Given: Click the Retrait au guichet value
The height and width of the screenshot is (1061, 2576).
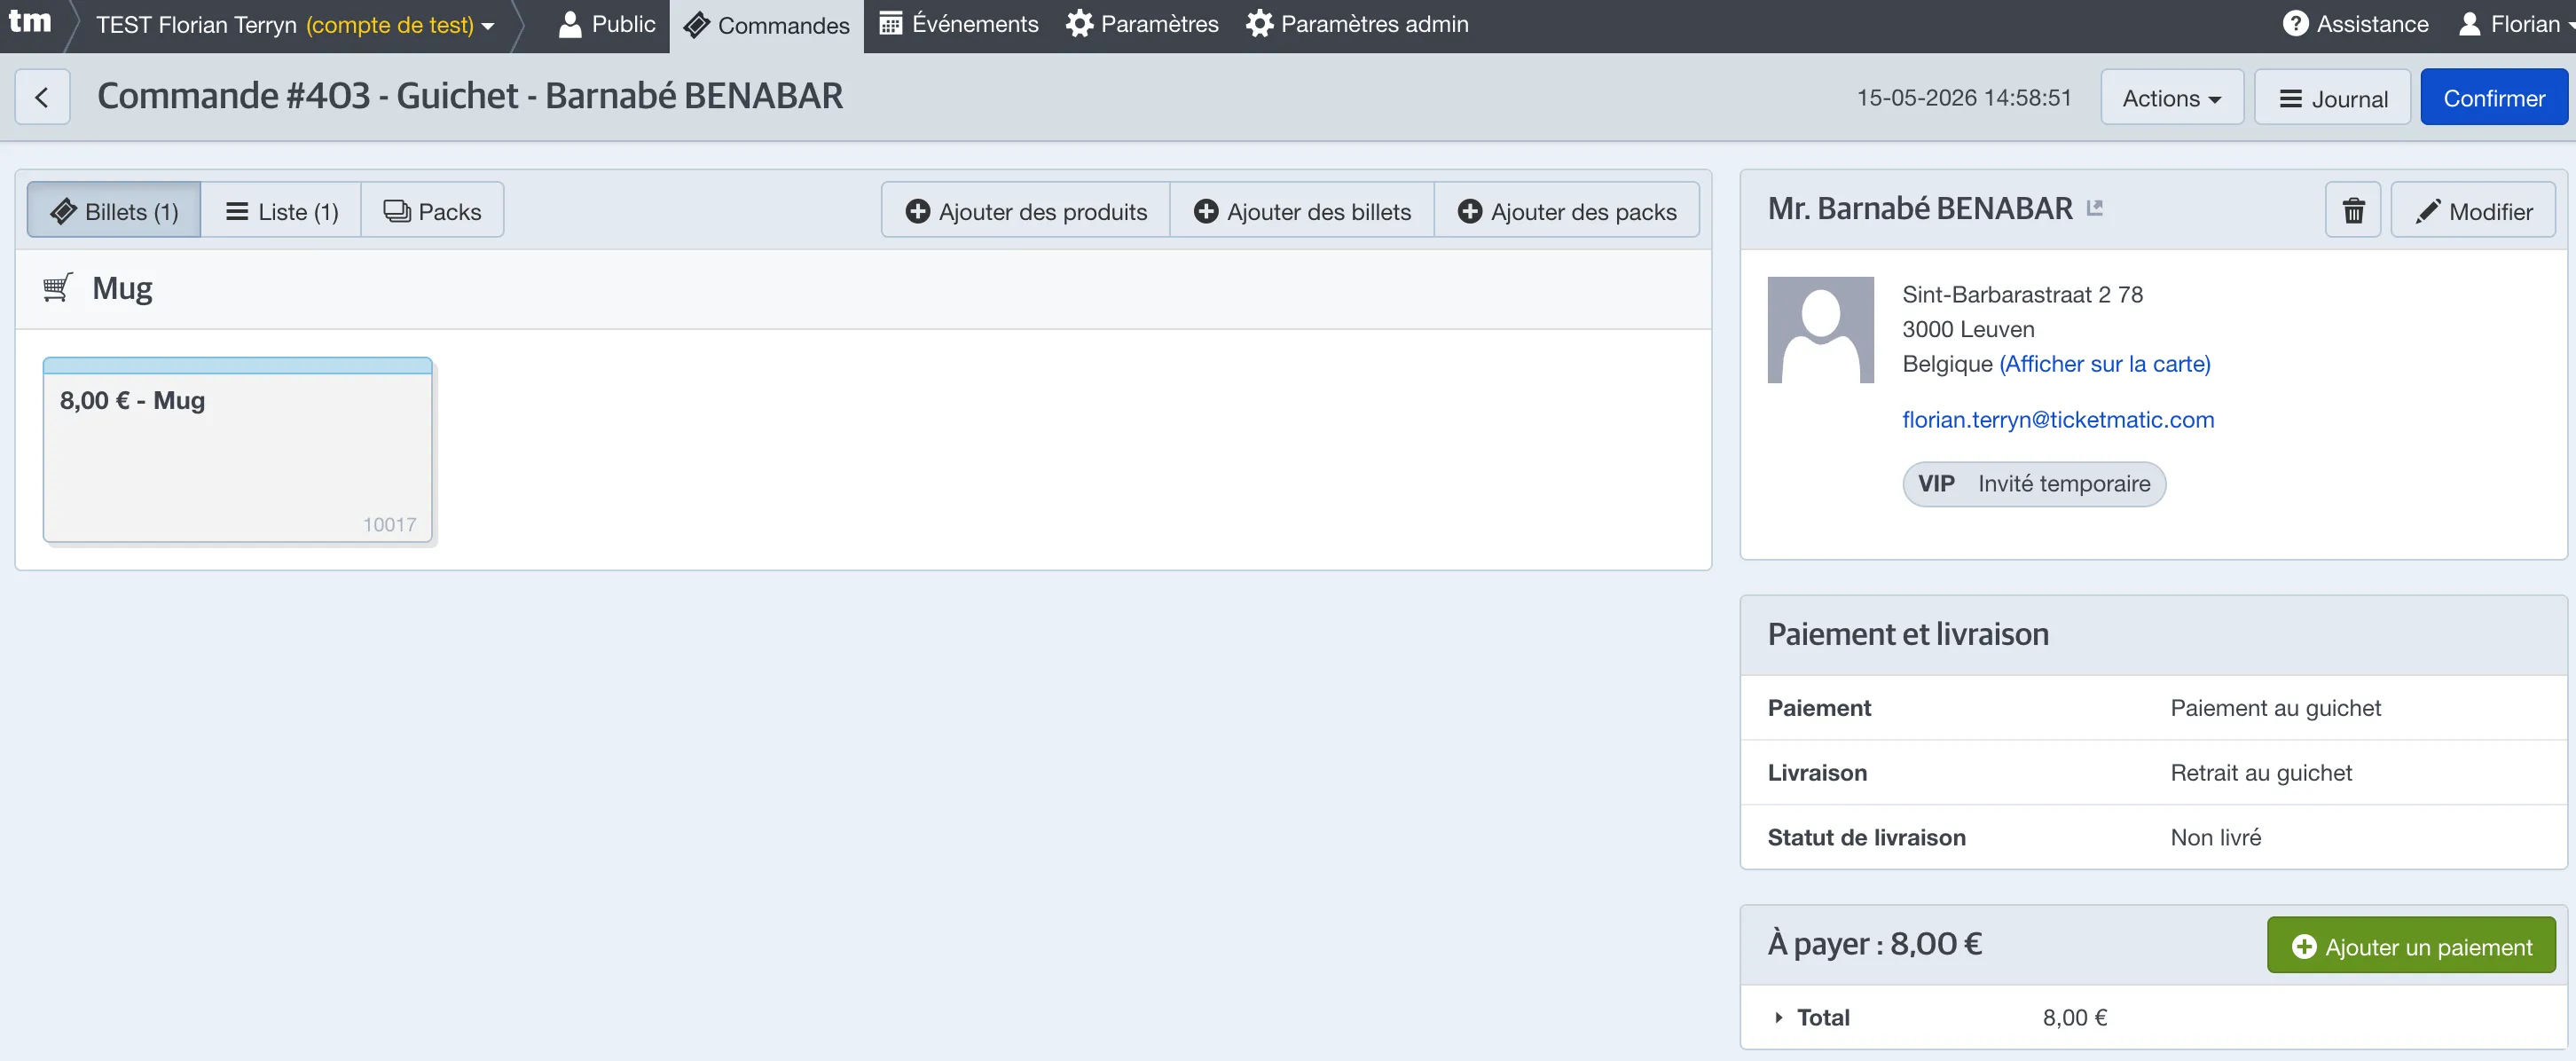Looking at the screenshot, I should coord(2261,773).
